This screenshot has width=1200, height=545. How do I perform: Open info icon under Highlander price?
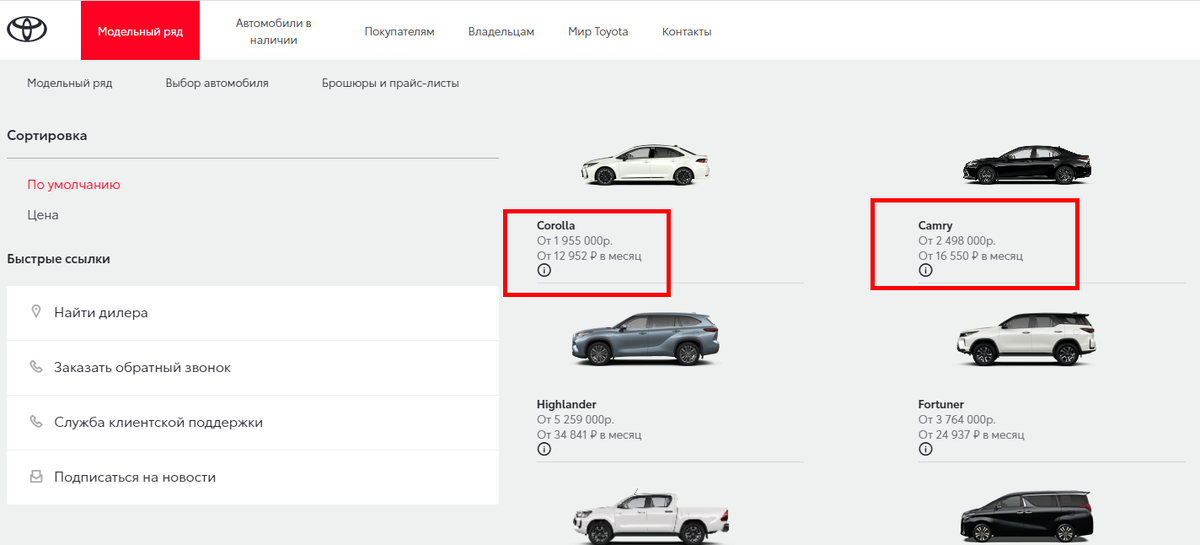544,449
